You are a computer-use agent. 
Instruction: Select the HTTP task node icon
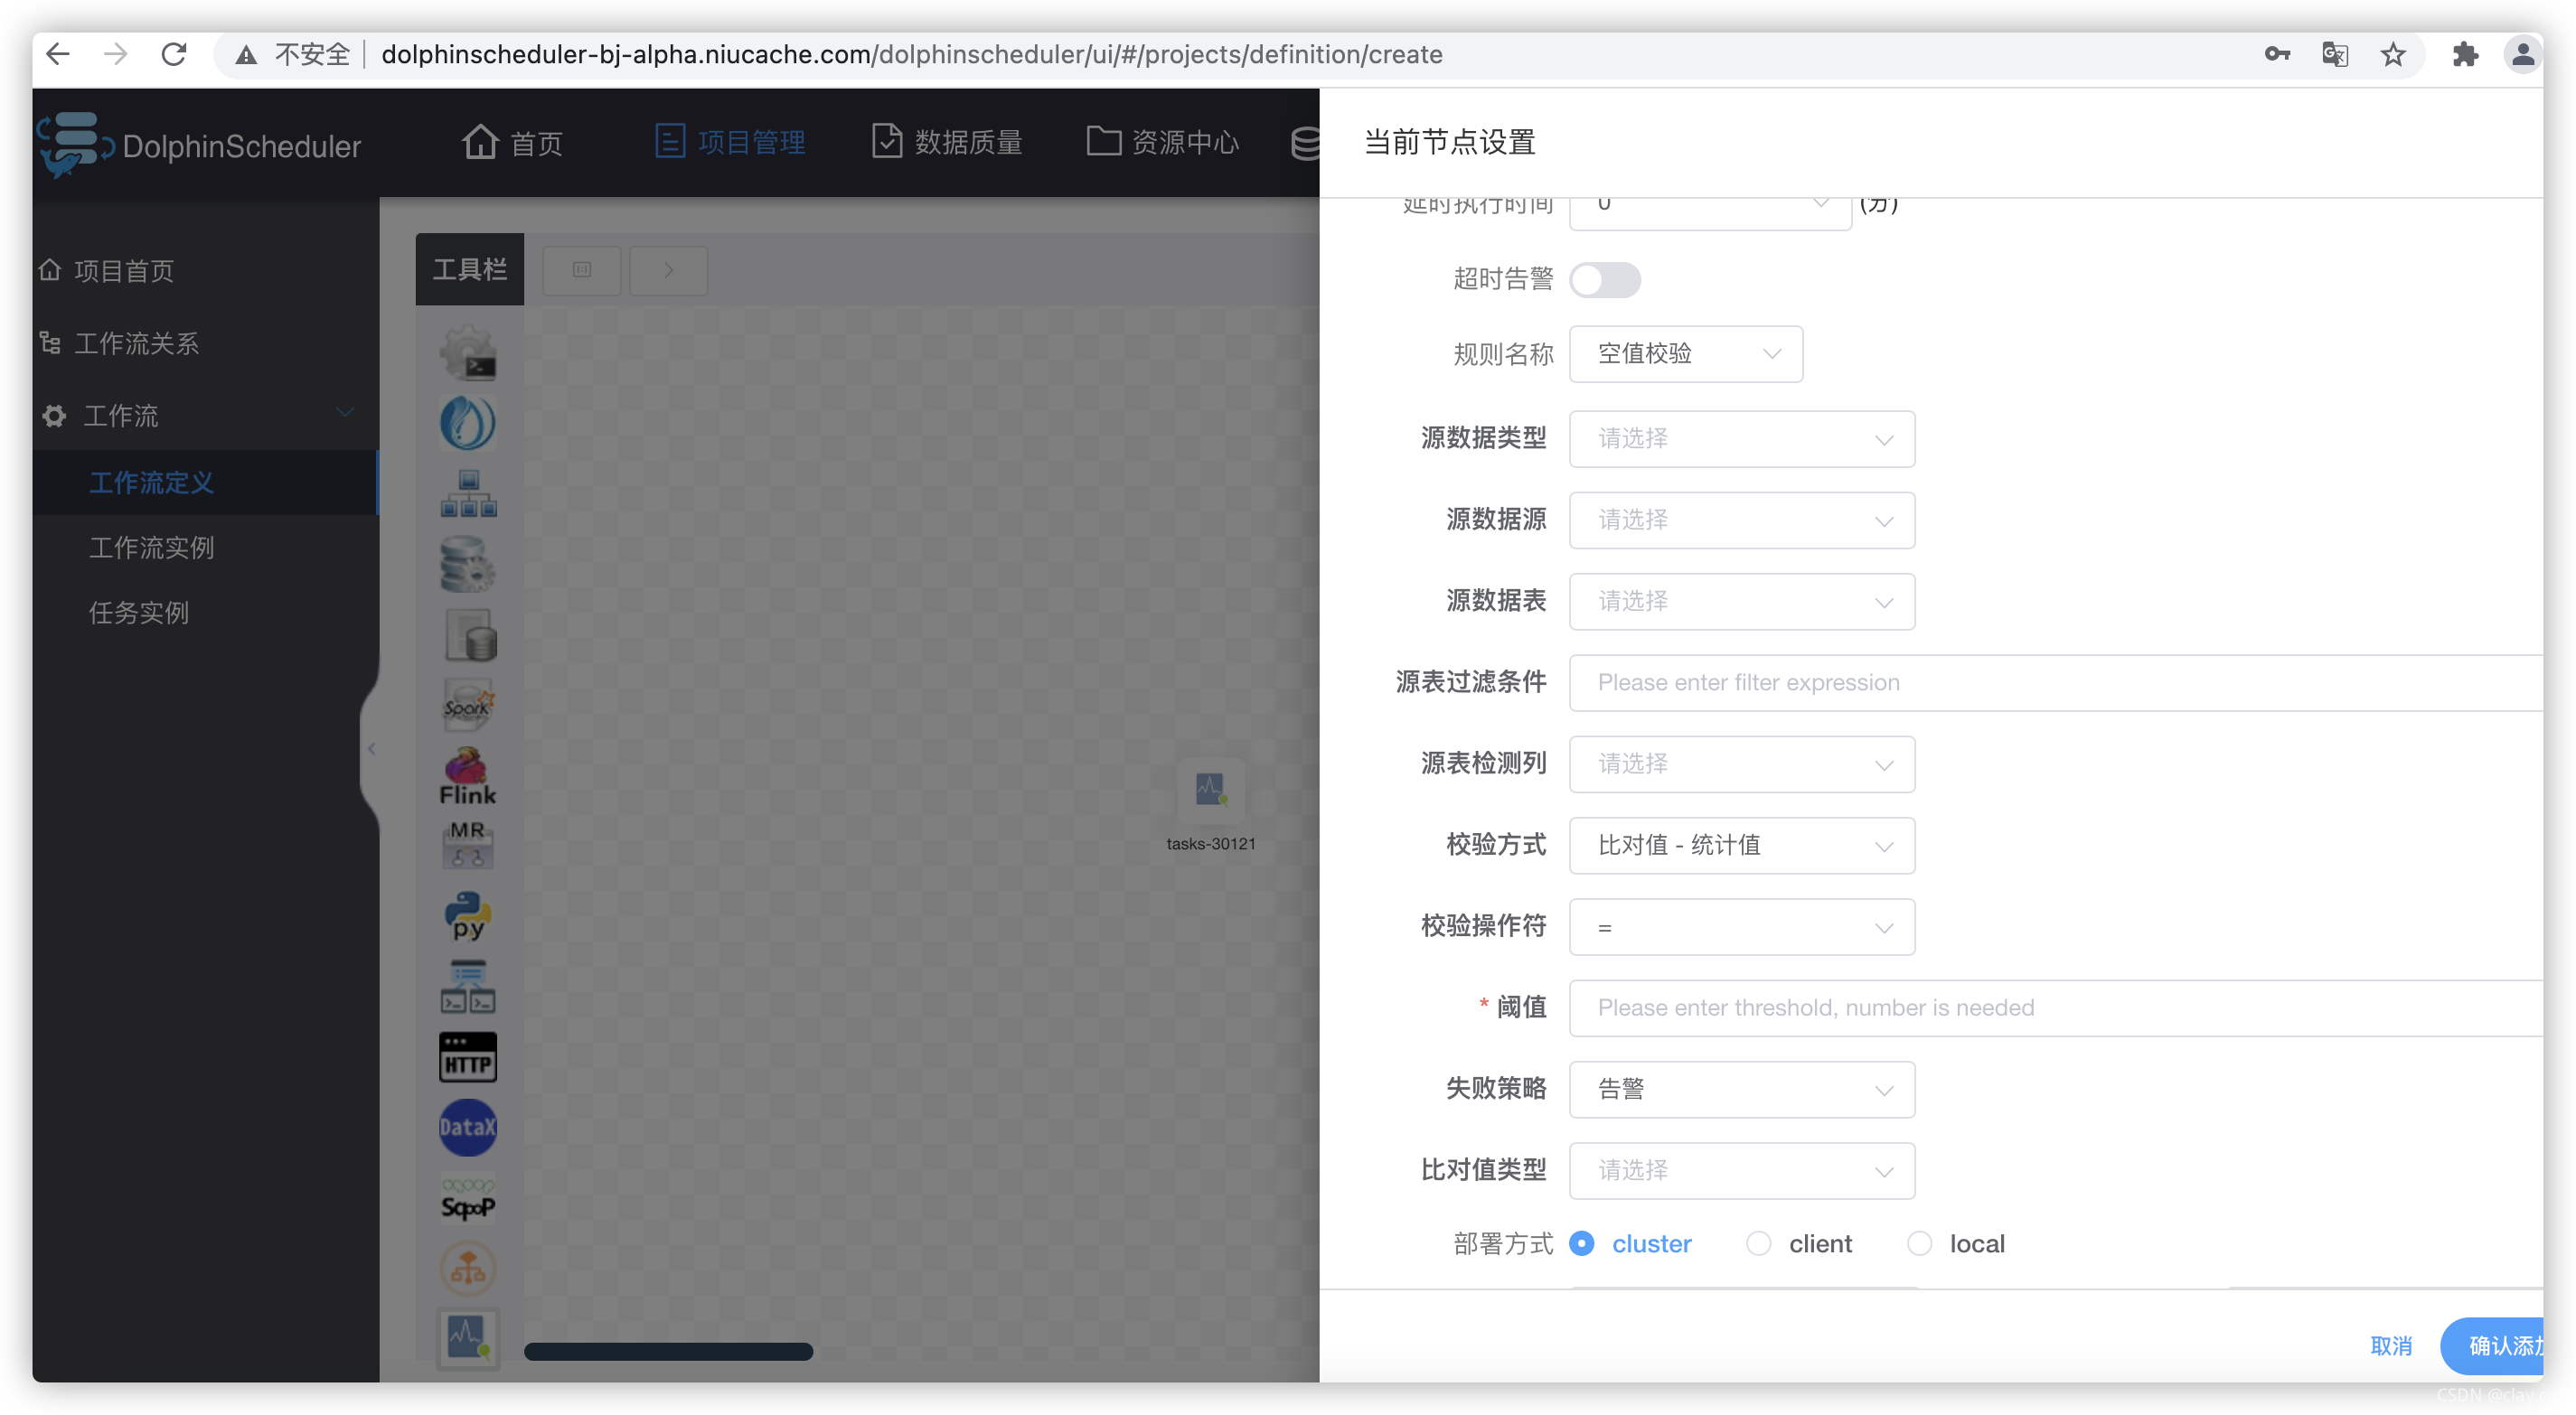click(467, 1057)
